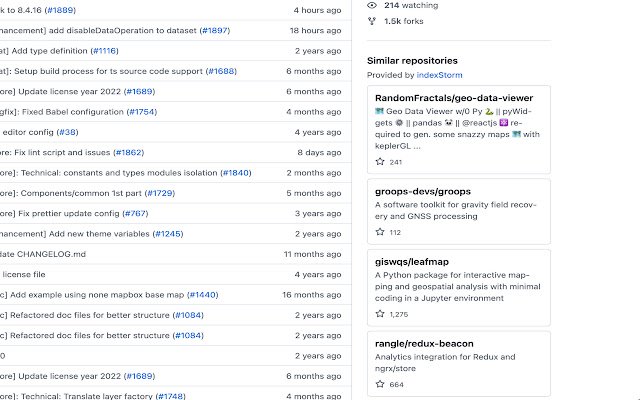This screenshot has height=400, width=640.
Task: Click the 11 months ago timestamp
Action: click(313, 254)
